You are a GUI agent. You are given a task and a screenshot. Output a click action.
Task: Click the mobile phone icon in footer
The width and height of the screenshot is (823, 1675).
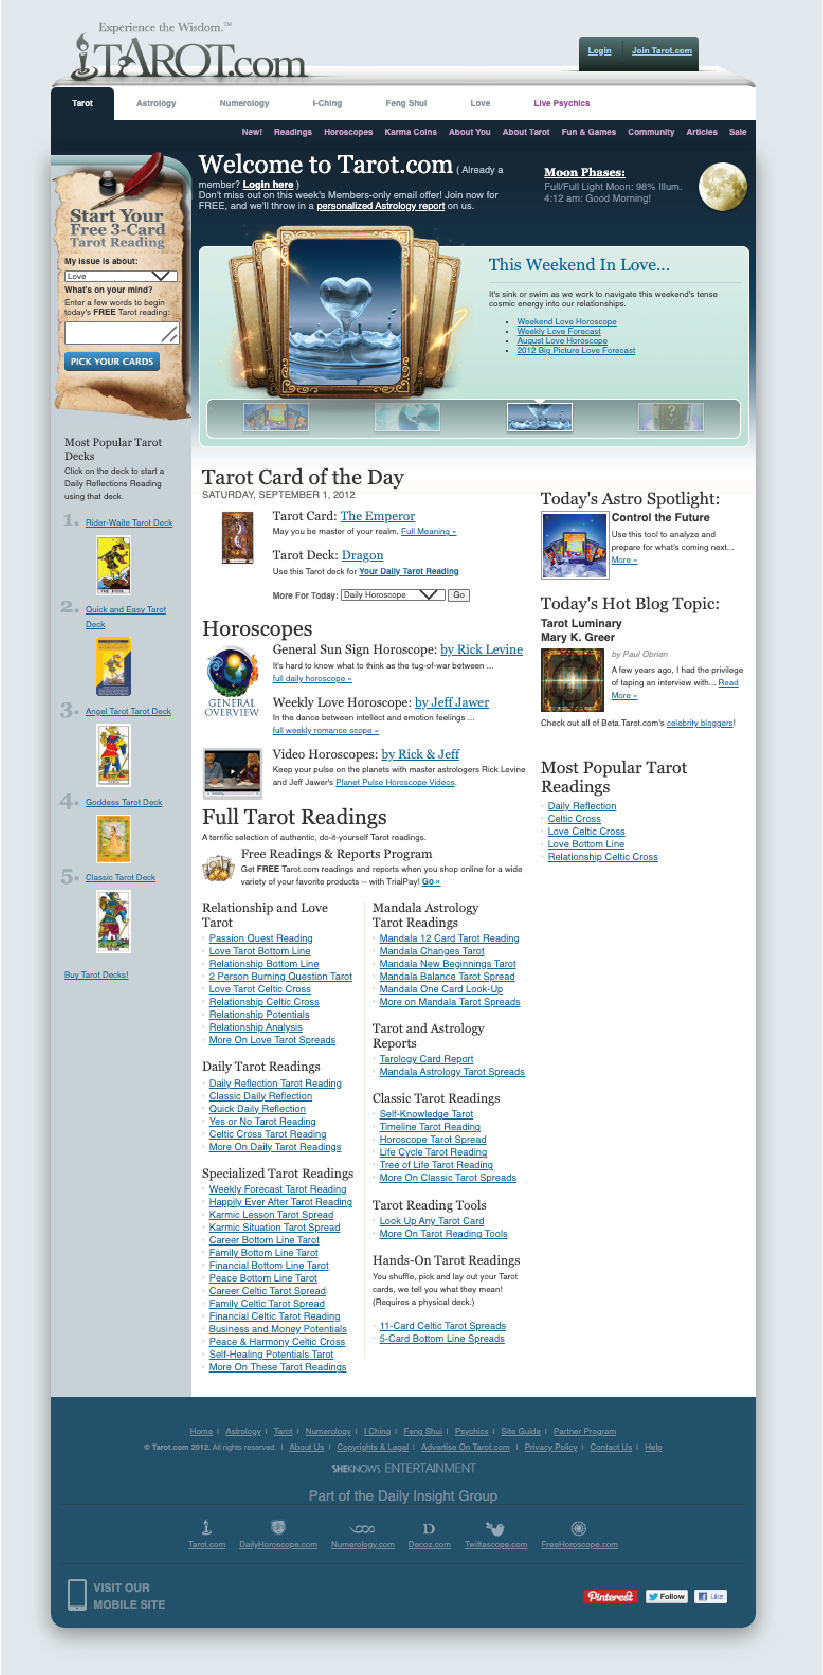point(77,1595)
